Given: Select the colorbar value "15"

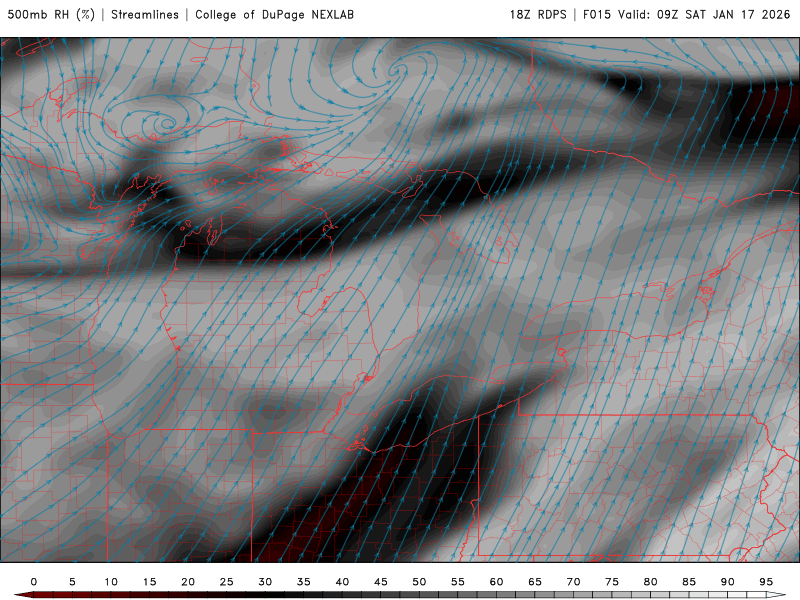Looking at the screenshot, I should click(149, 582).
